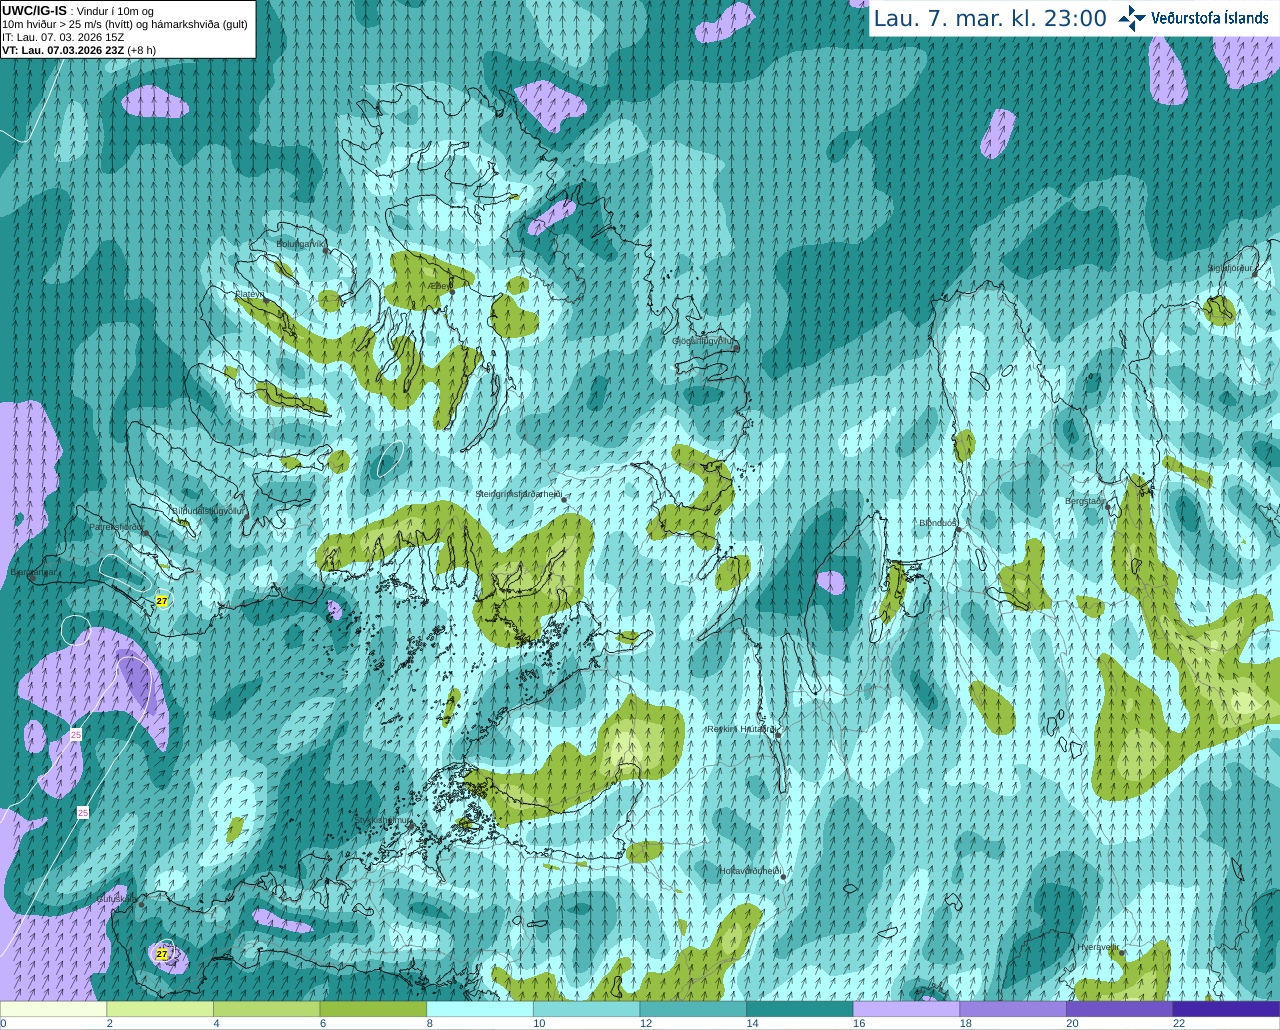Screen dimensions: 1280x1030
Task: Click the Veðurstofa Íslands logo
Action: [1193, 18]
